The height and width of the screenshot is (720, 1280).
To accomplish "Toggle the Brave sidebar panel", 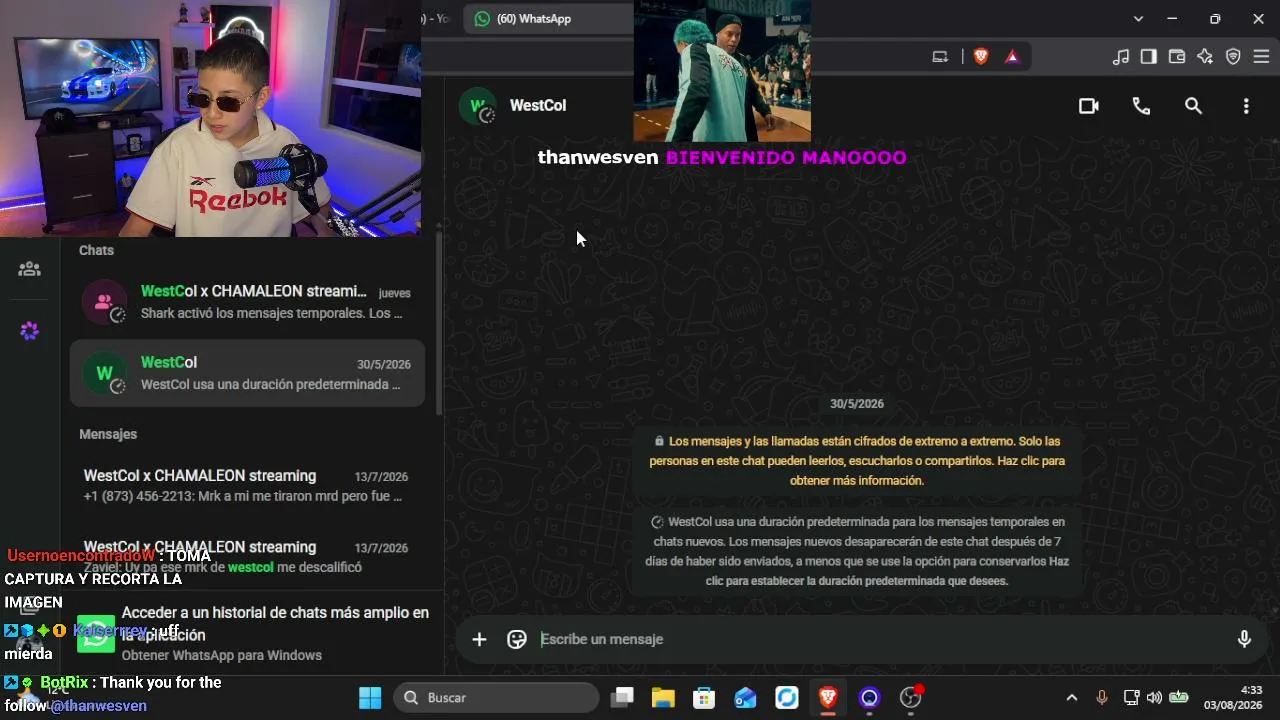I will (x=1149, y=57).
